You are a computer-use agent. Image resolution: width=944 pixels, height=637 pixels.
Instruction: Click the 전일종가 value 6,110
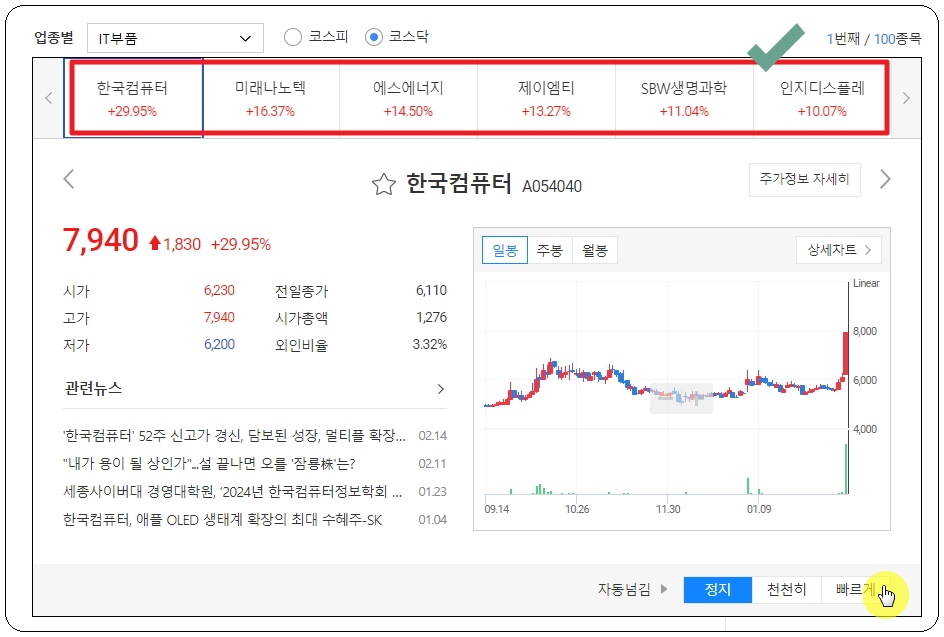pos(432,290)
